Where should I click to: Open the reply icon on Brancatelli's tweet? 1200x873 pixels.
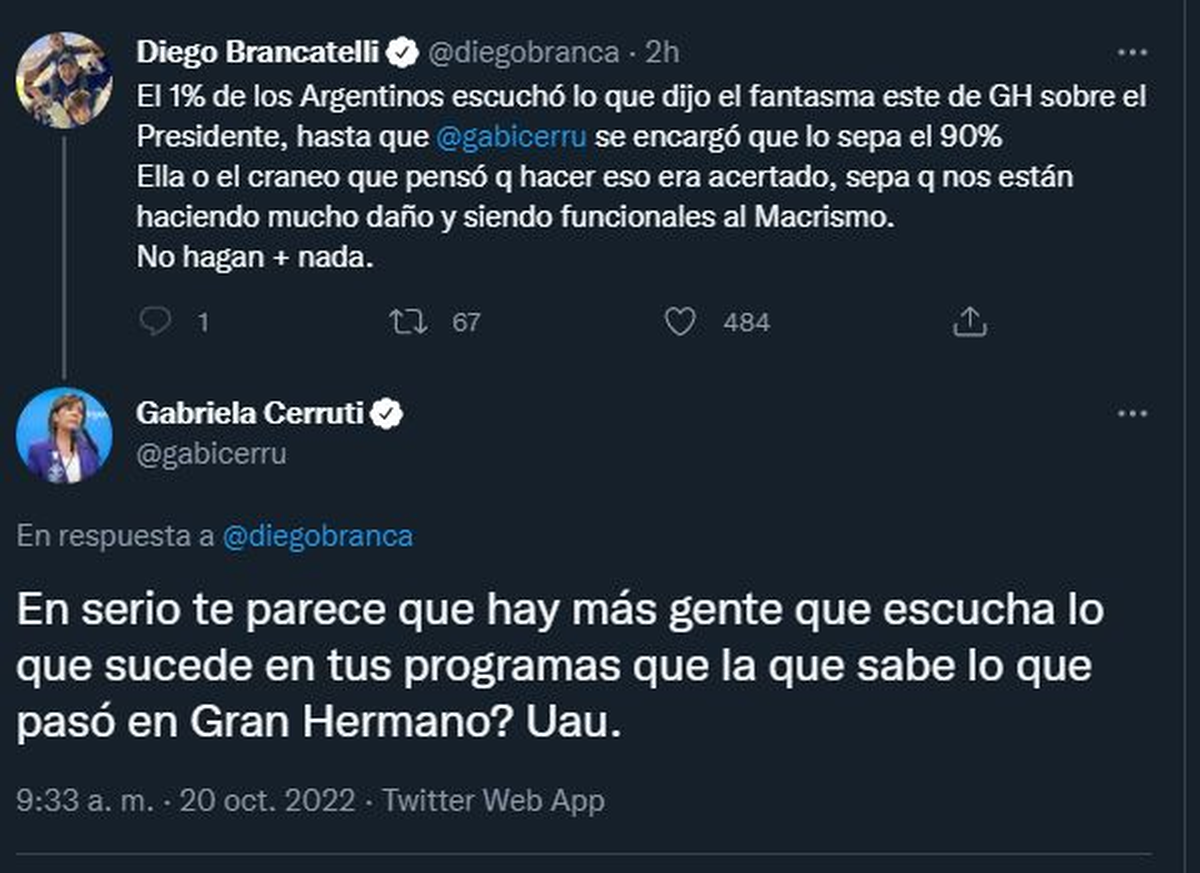click(x=154, y=321)
